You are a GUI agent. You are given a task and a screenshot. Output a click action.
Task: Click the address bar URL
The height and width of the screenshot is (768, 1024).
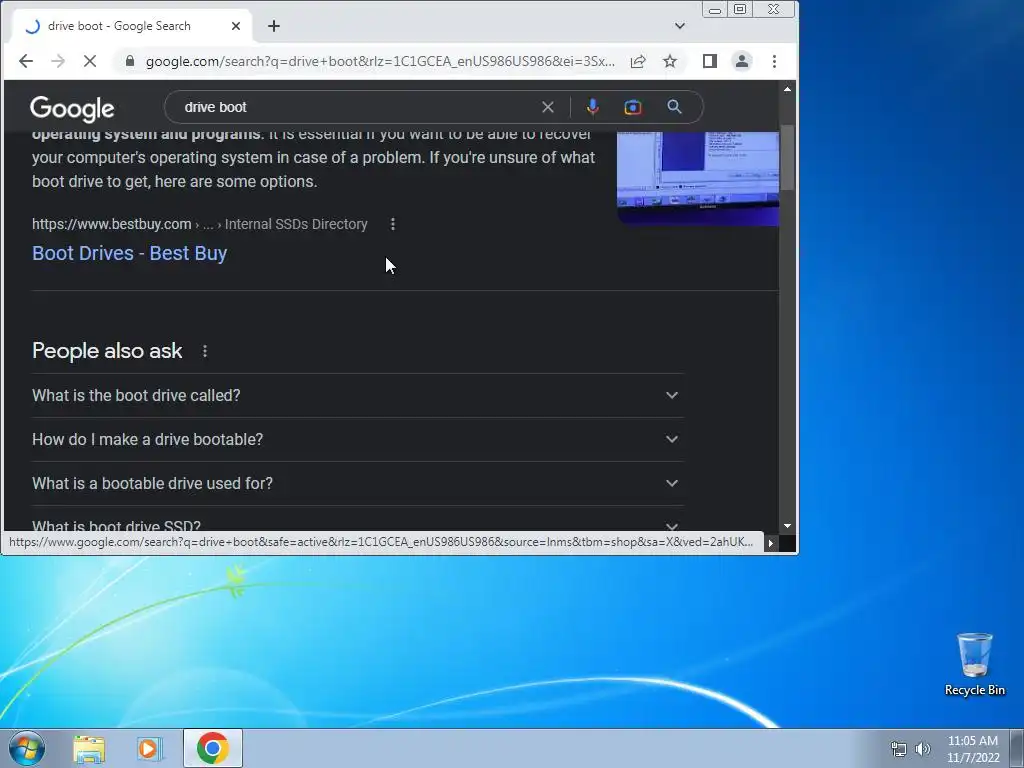click(x=380, y=61)
